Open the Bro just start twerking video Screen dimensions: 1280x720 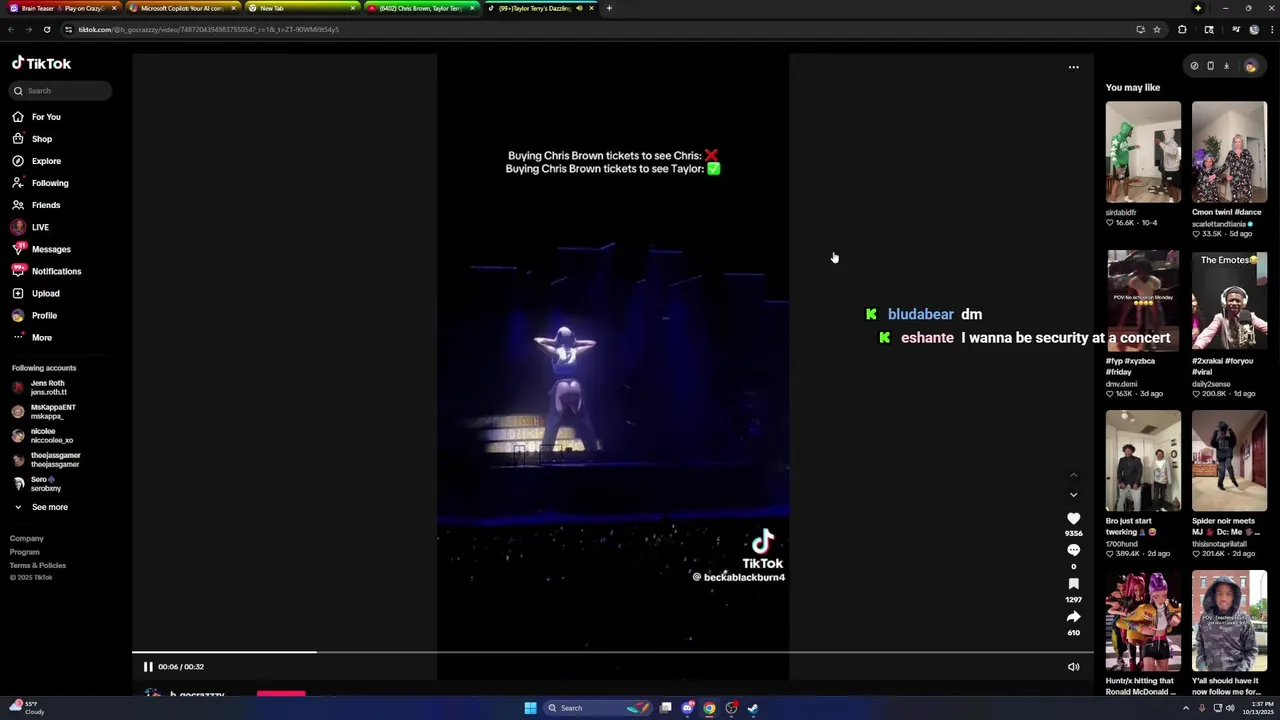click(1143, 461)
